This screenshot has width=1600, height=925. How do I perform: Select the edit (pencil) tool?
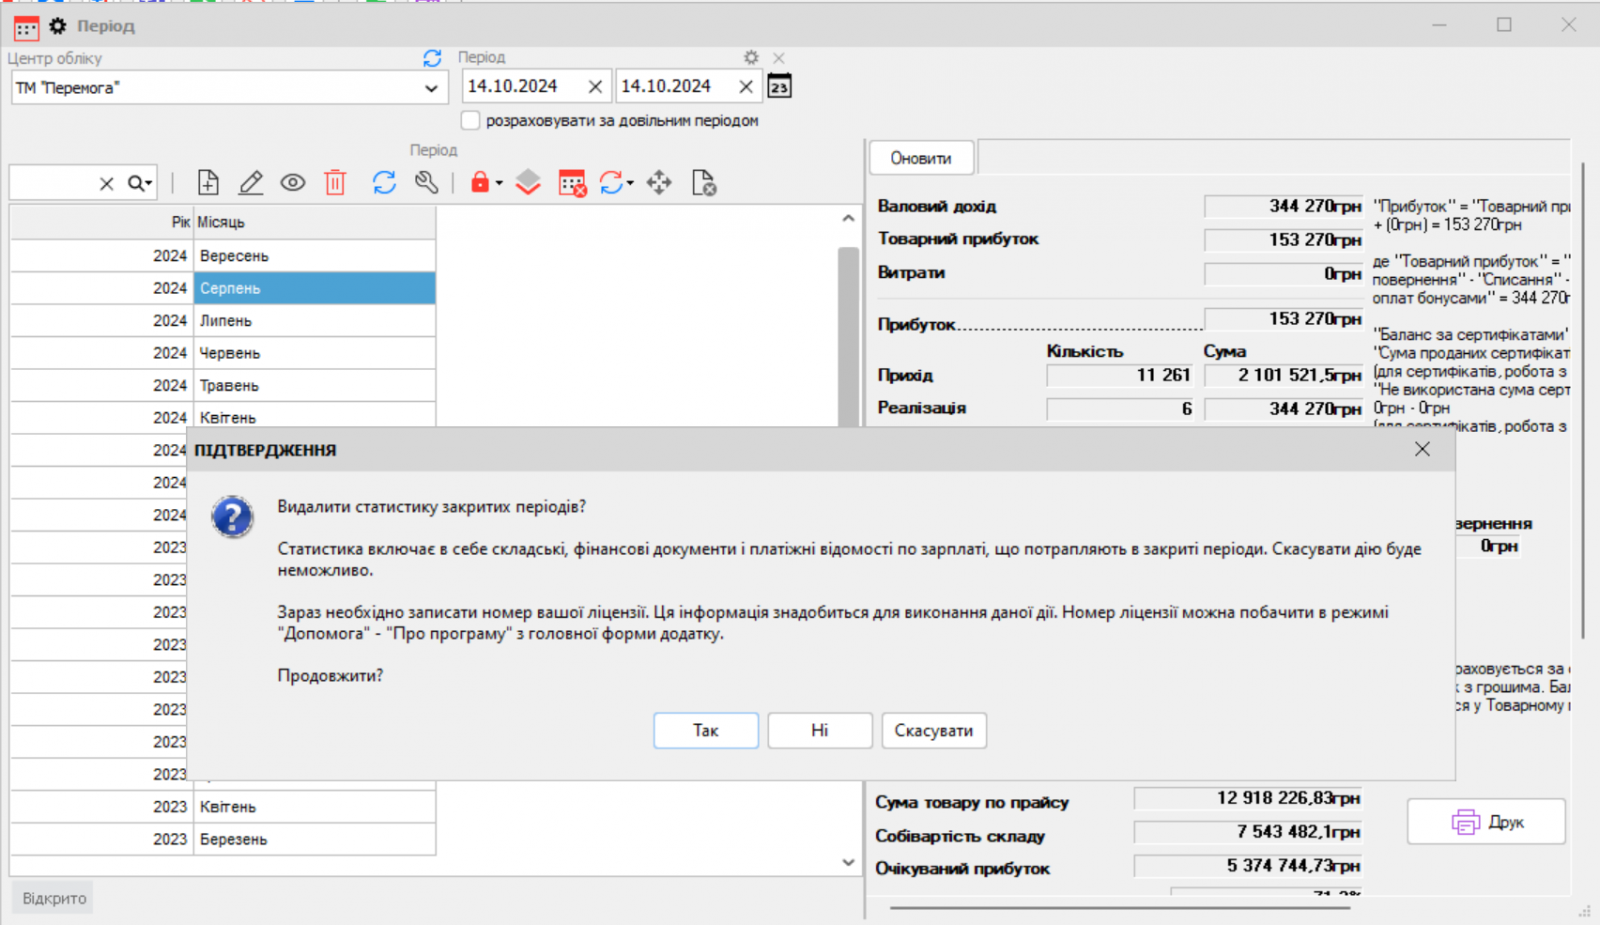(x=250, y=182)
